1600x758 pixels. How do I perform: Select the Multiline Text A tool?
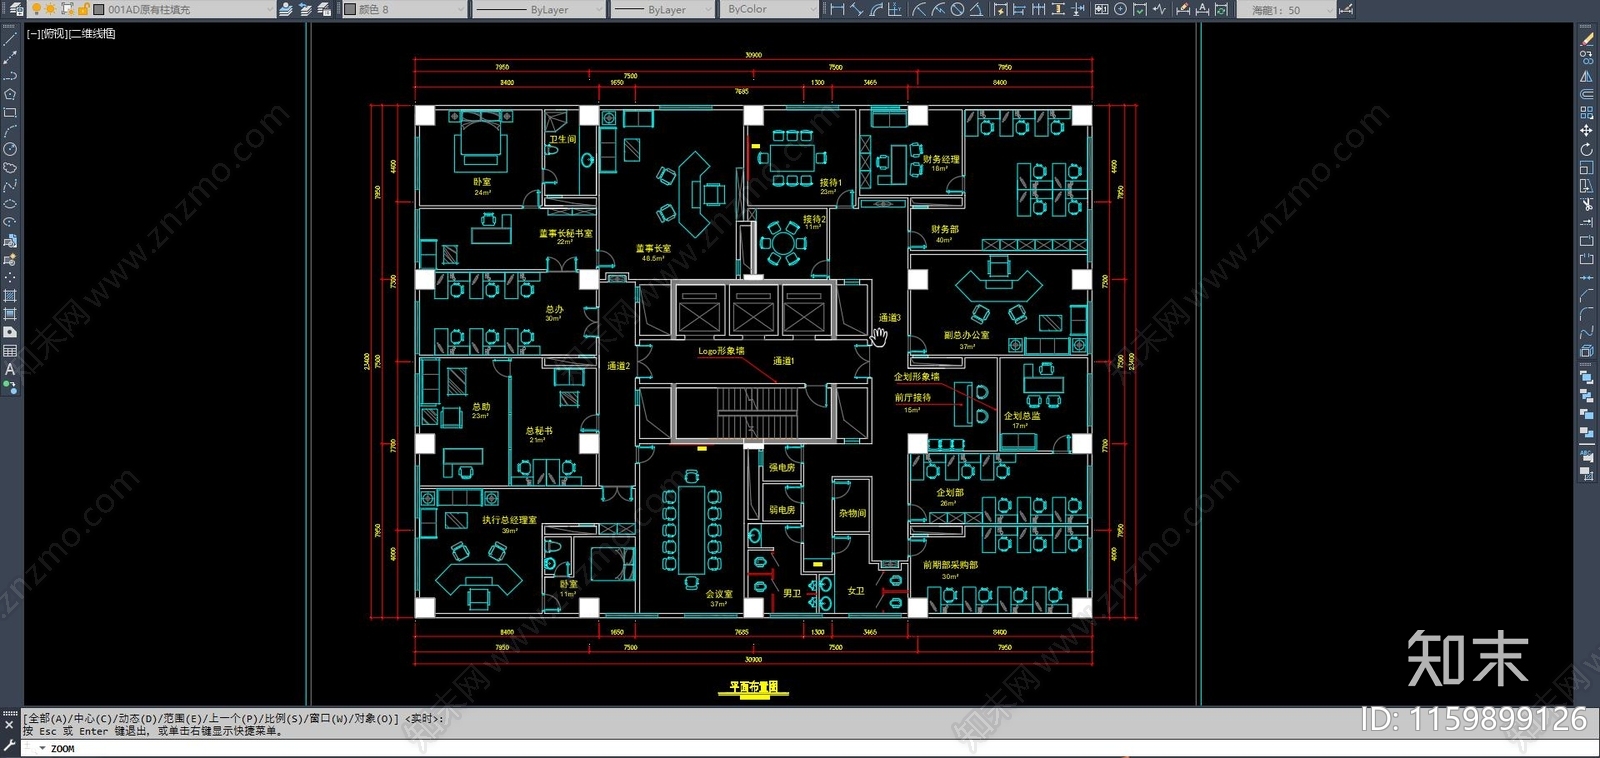pos(10,369)
